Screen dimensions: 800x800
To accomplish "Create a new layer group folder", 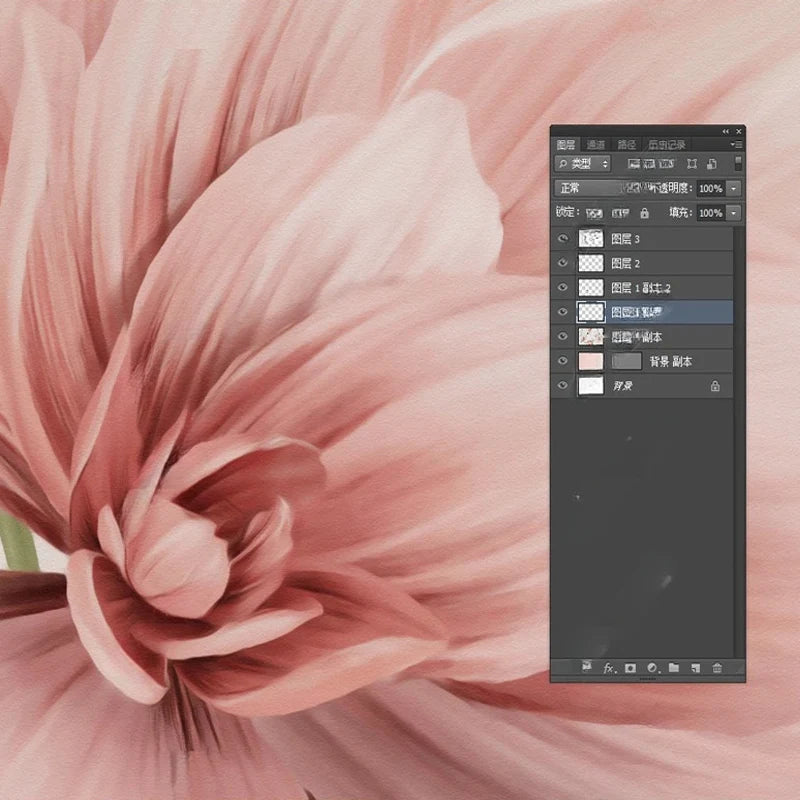I will [x=674, y=668].
